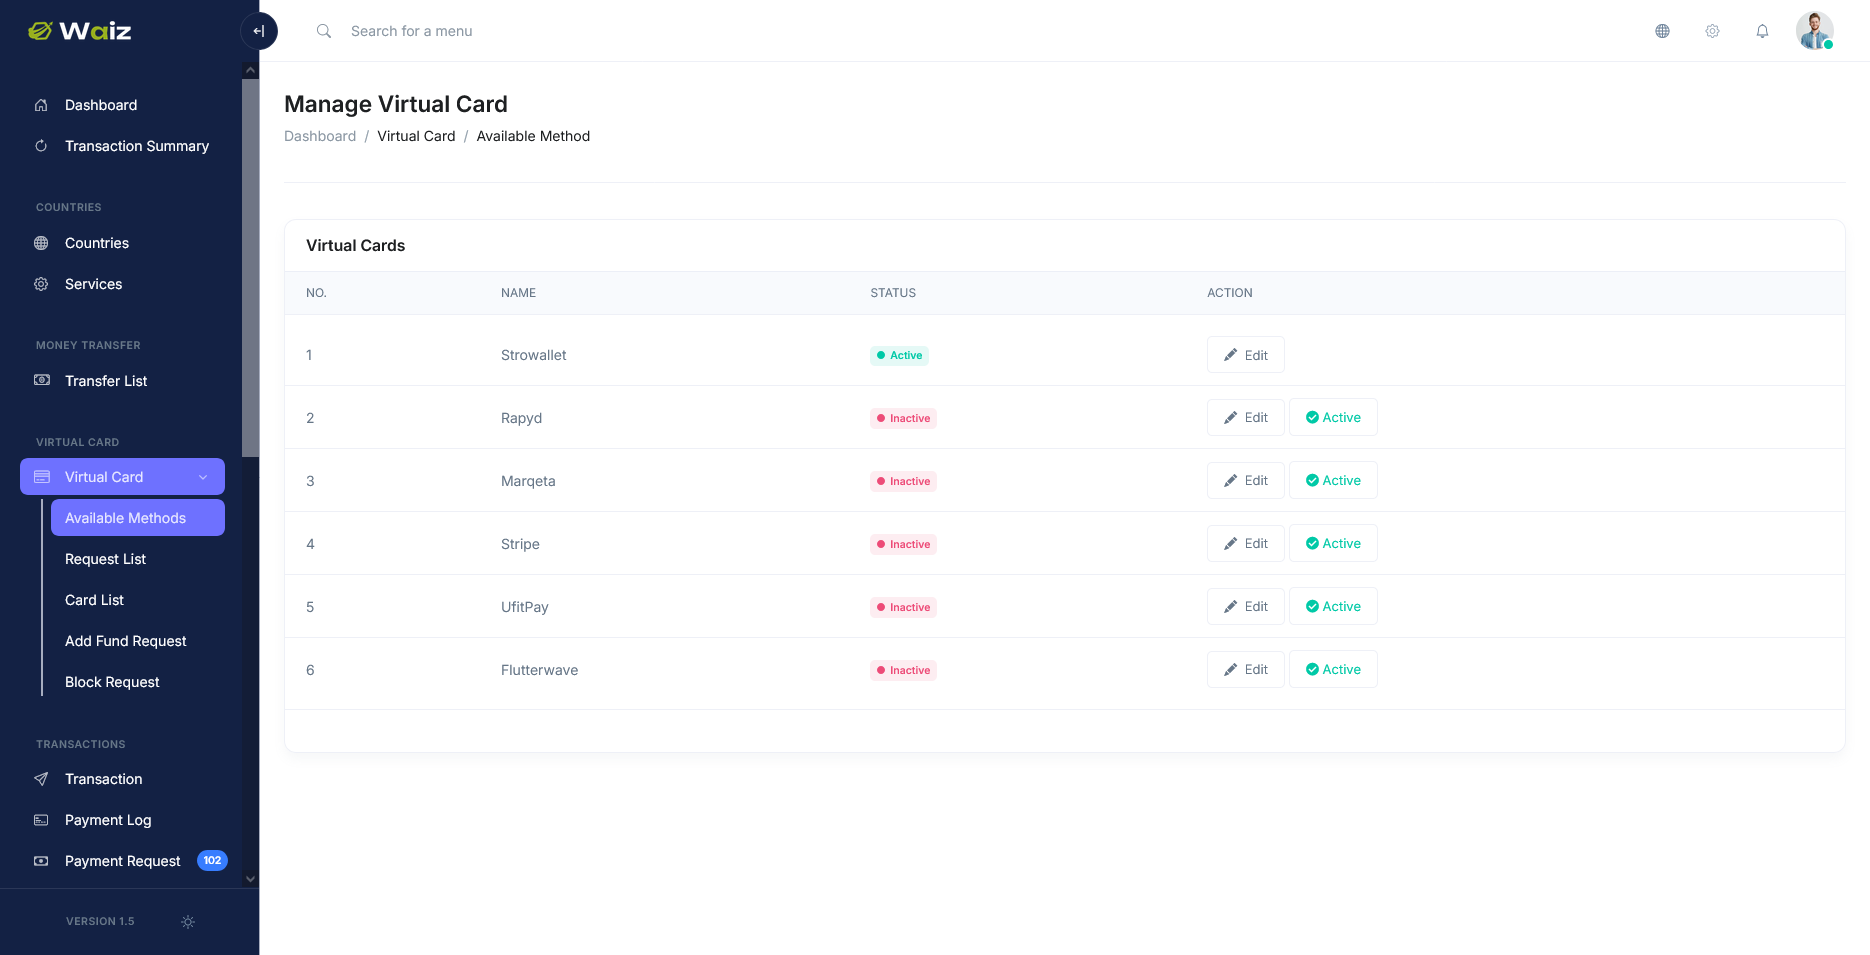This screenshot has width=1870, height=955.
Task: Activate the Rapyd method
Action: click(1333, 417)
